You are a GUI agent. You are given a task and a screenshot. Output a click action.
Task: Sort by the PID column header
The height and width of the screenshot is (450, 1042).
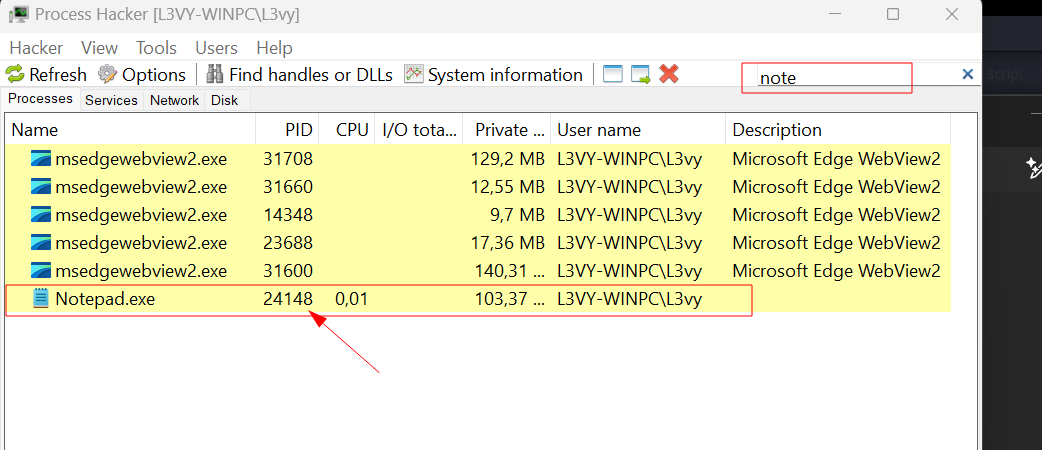(287, 130)
